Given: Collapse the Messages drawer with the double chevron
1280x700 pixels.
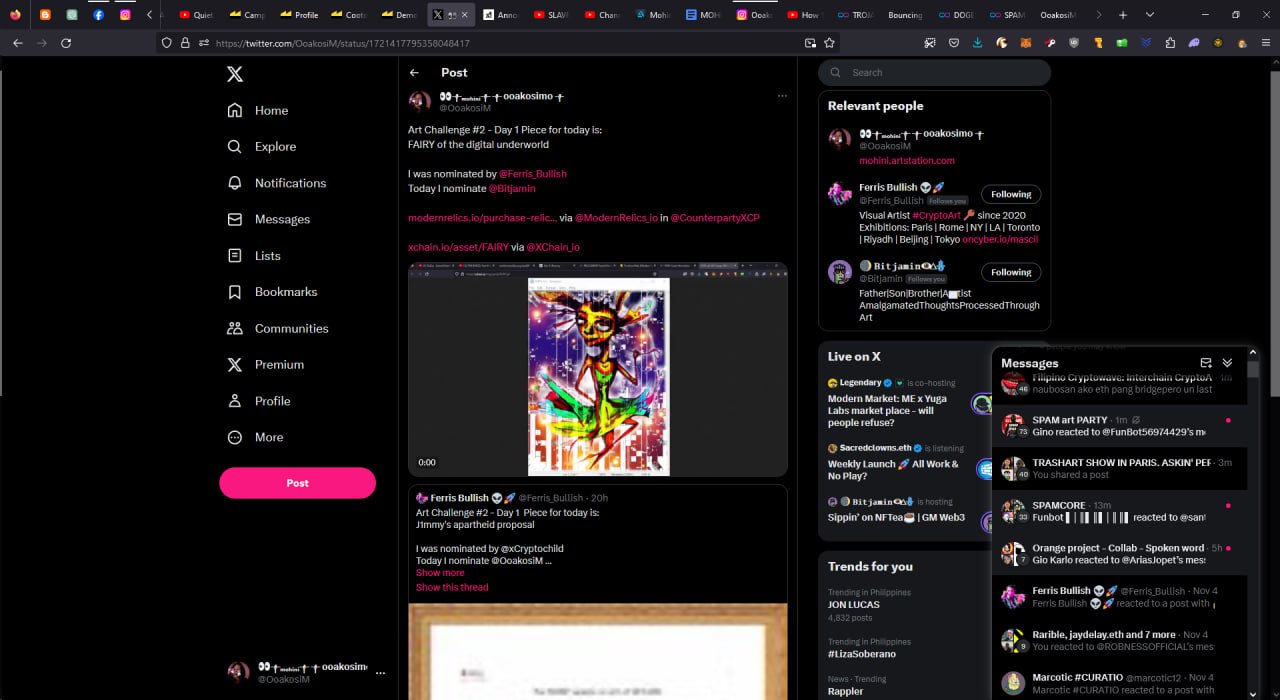Looking at the screenshot, I should point(1228,363).
